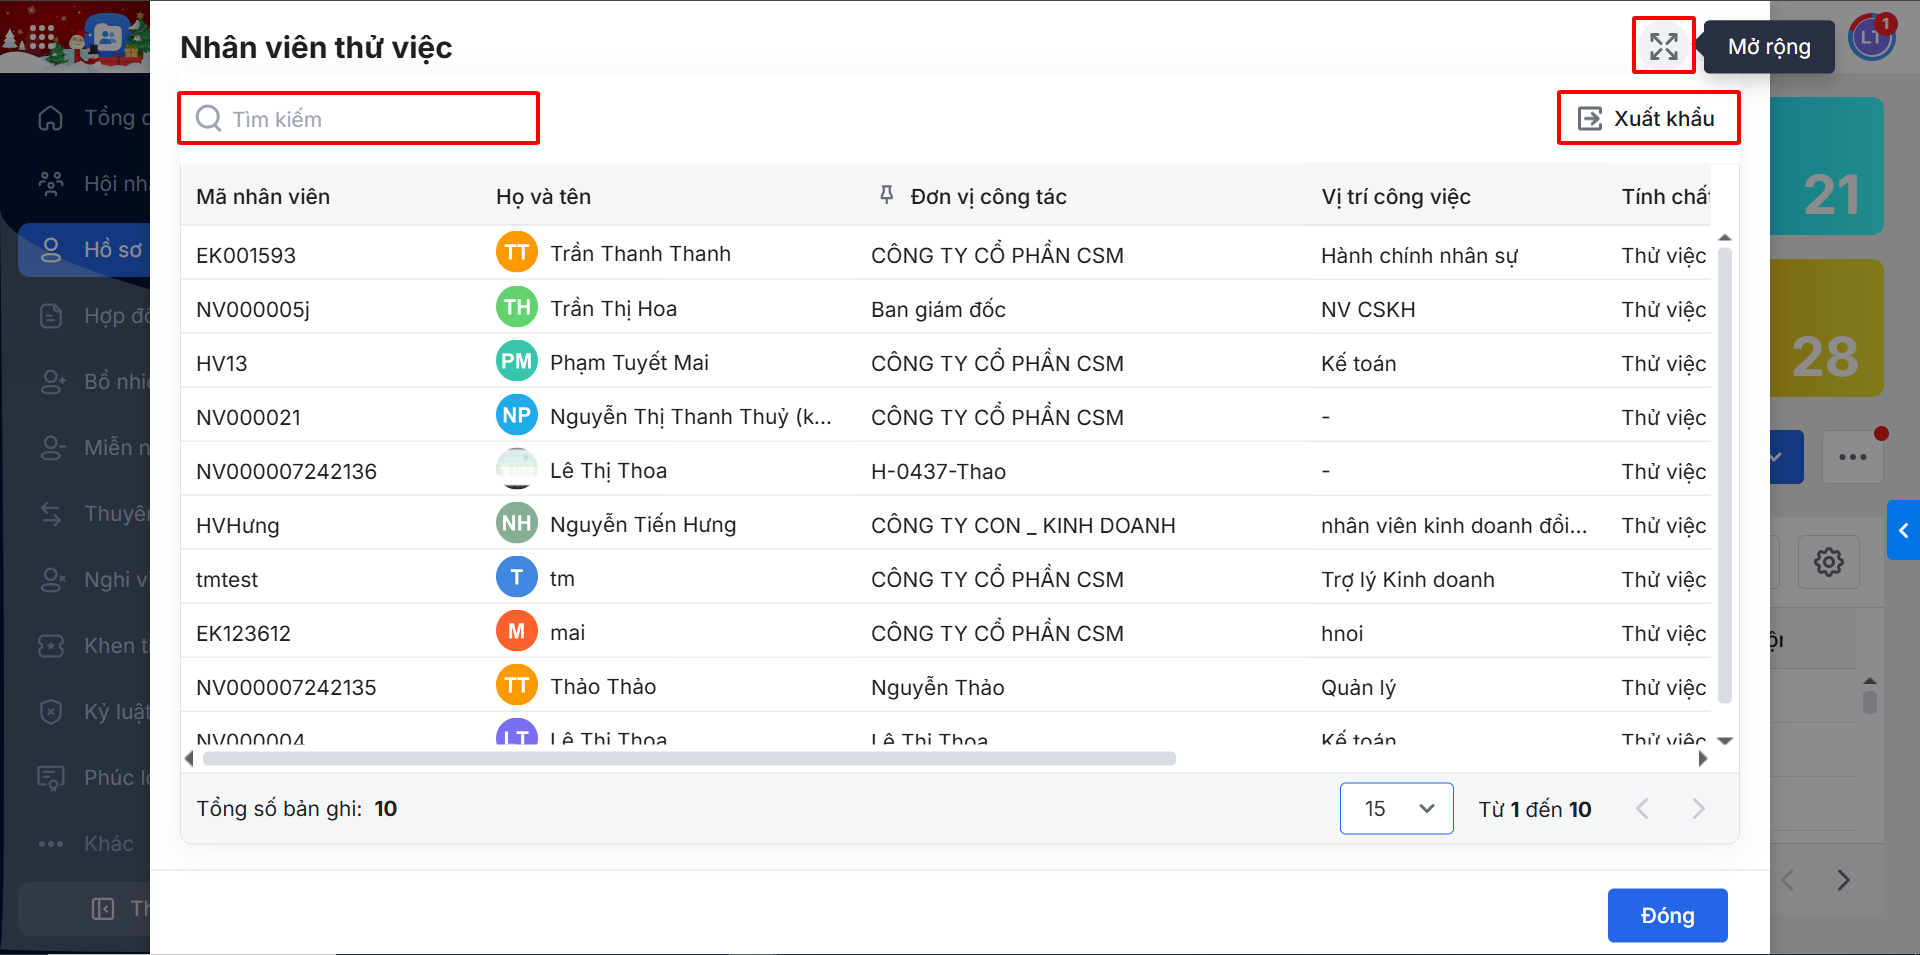
Task: Sort by Mã nhân viên column header
Action: 263,196
